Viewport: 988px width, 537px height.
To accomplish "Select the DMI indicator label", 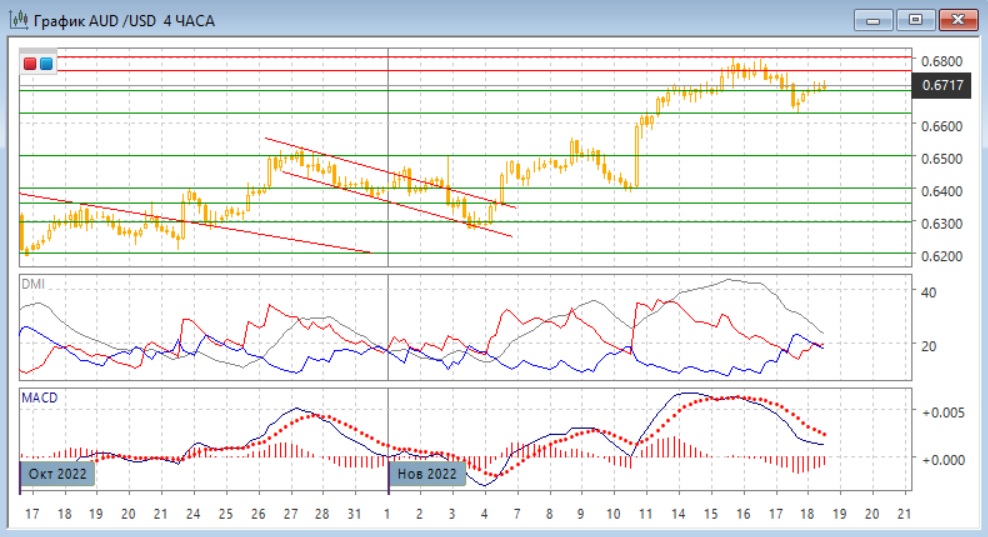I will (x=34, y=283).
